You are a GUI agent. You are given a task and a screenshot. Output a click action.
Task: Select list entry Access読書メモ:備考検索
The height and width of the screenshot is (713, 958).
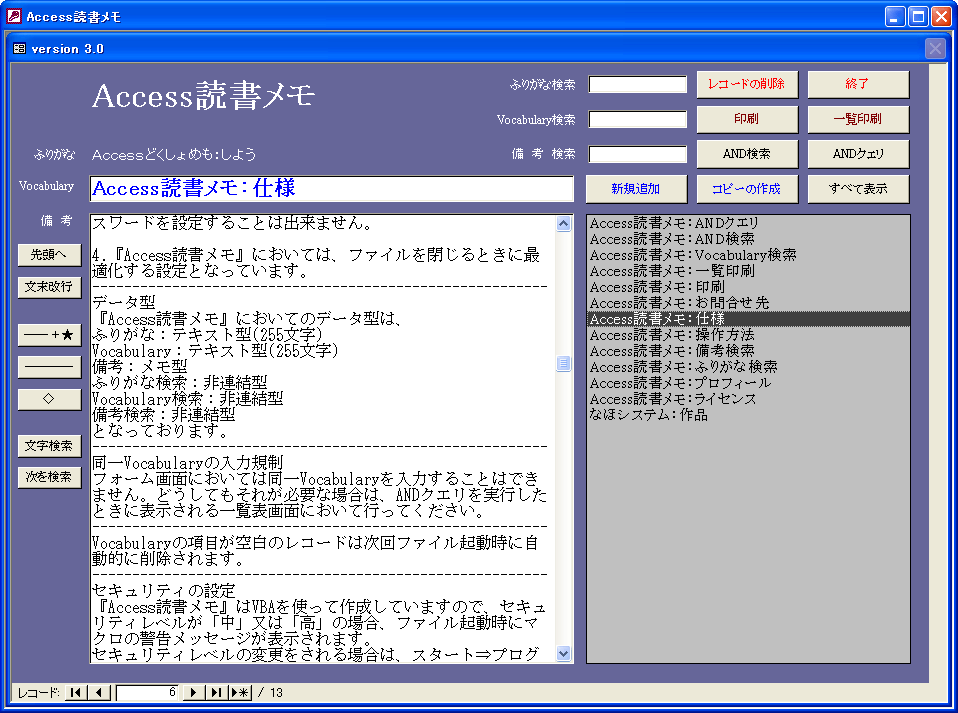pyautogui.click(x=748, y=351)
